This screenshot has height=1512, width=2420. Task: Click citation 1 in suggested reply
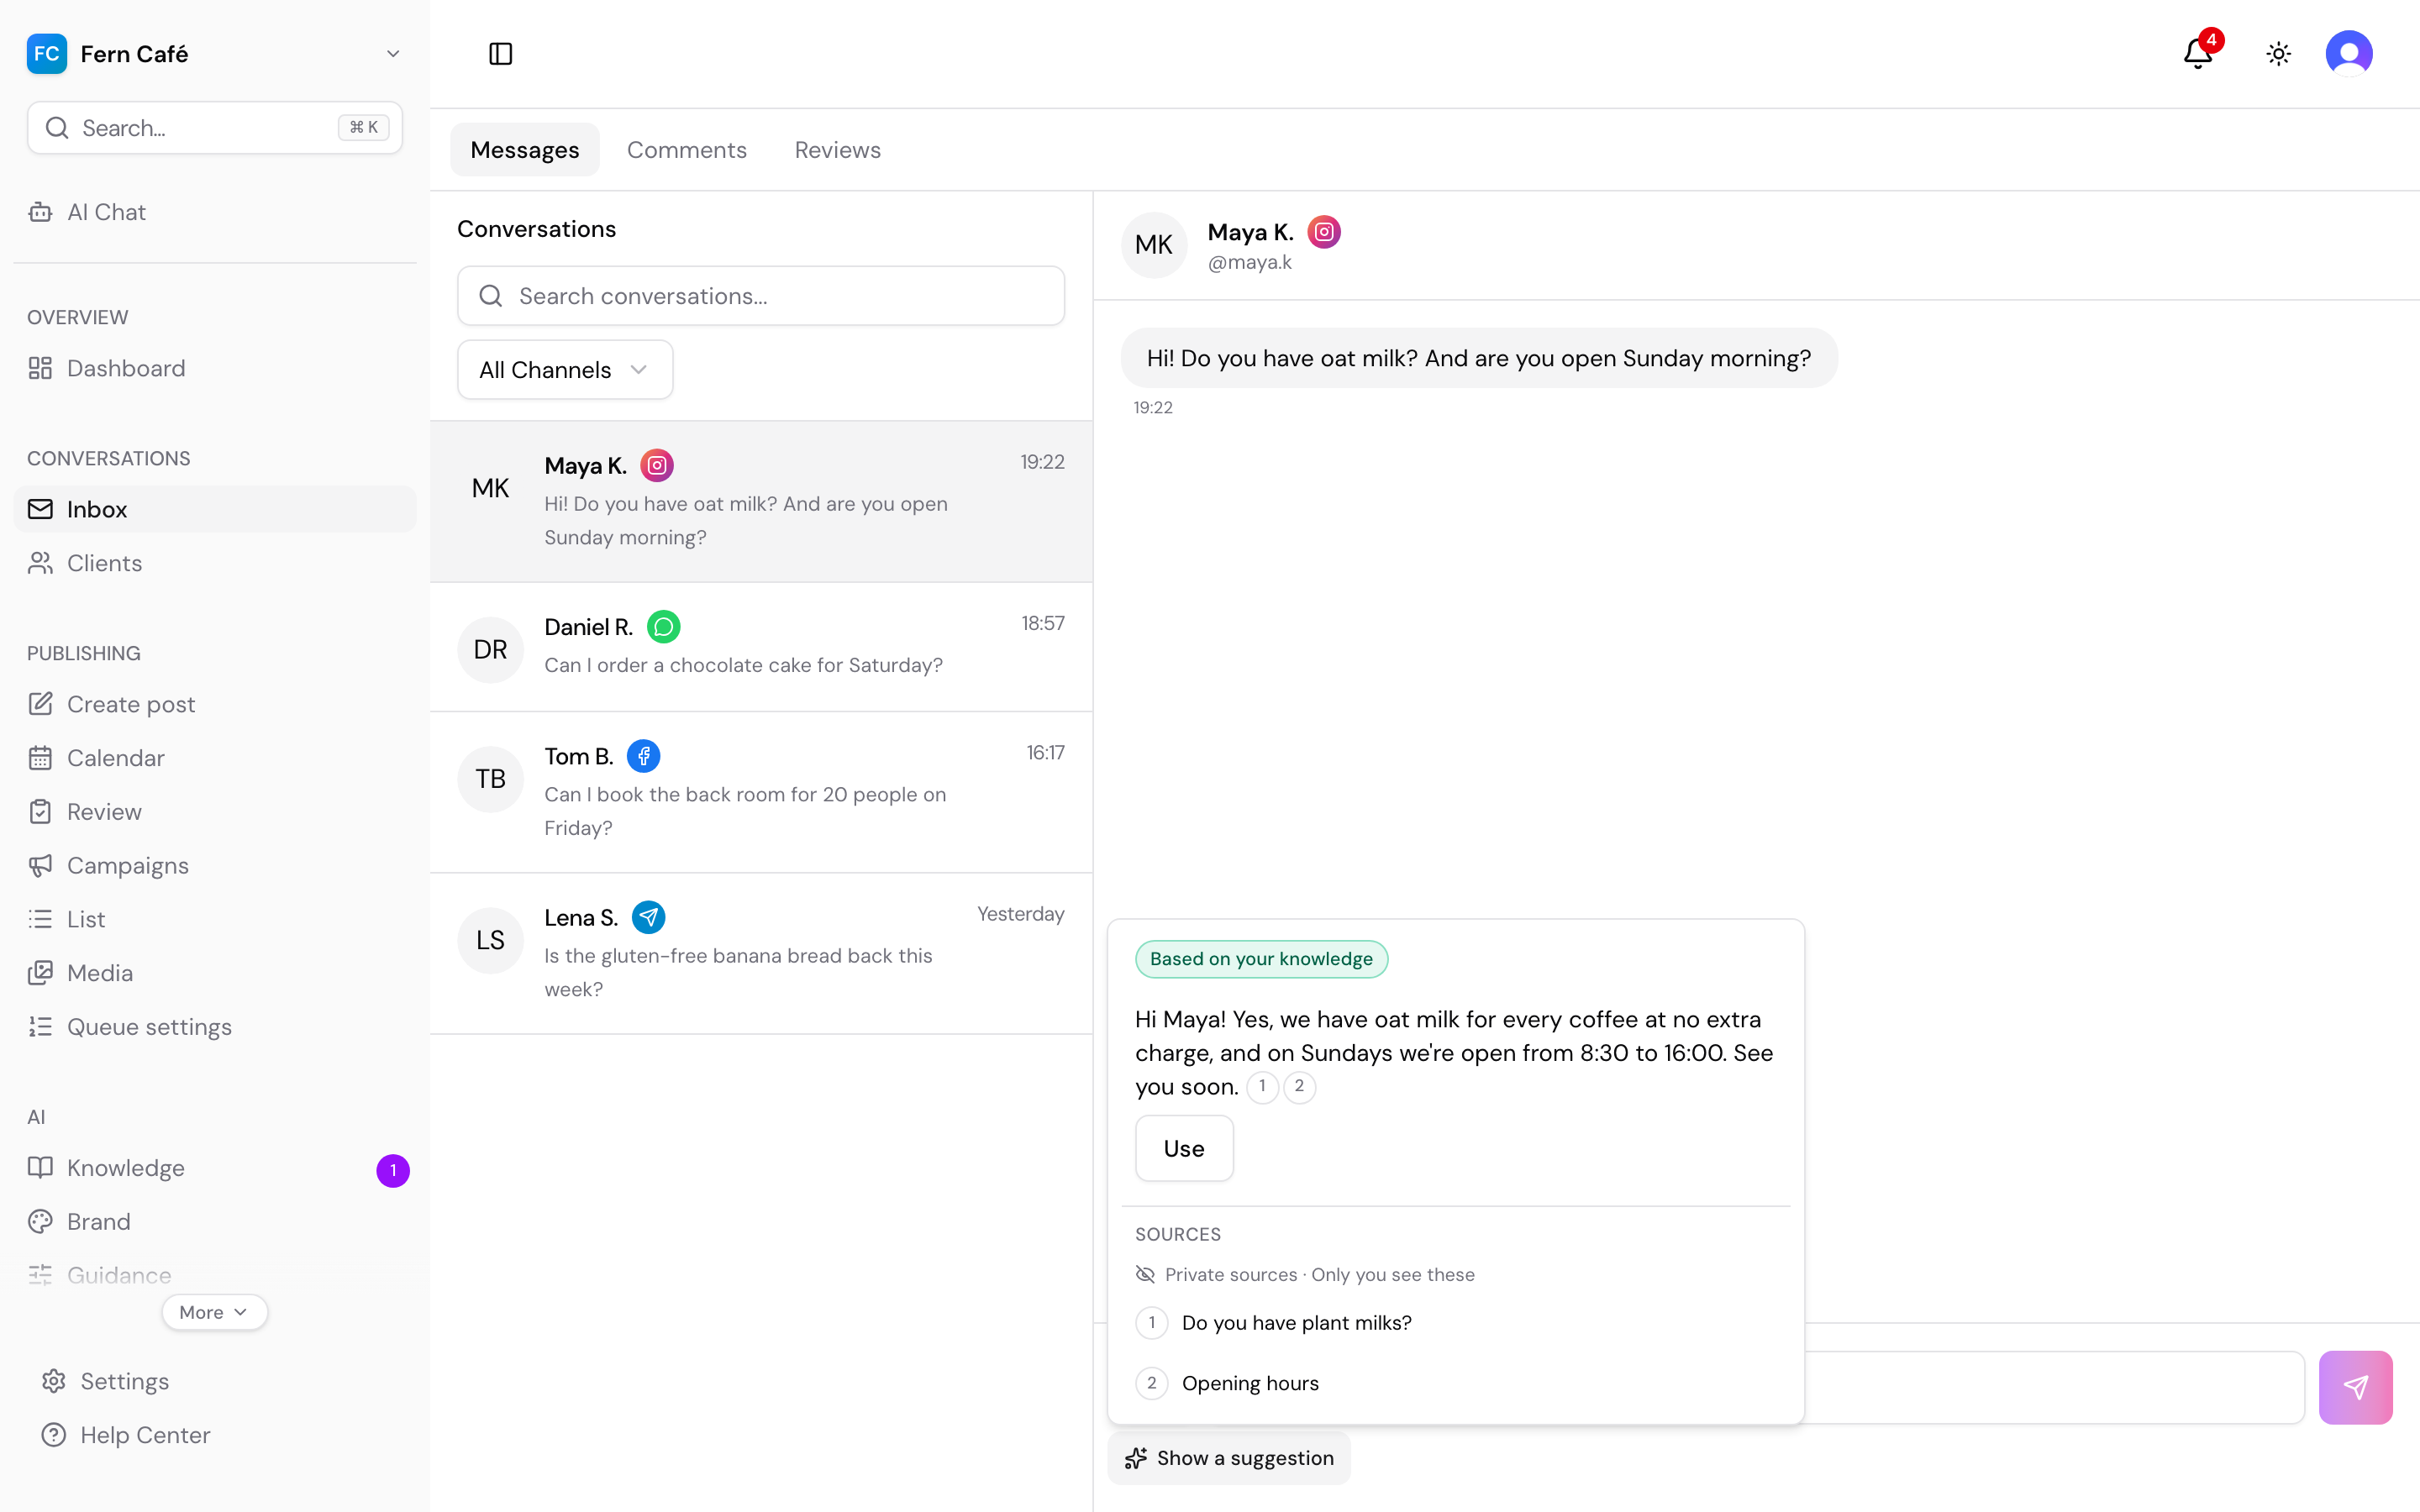click(1262, 1087)
